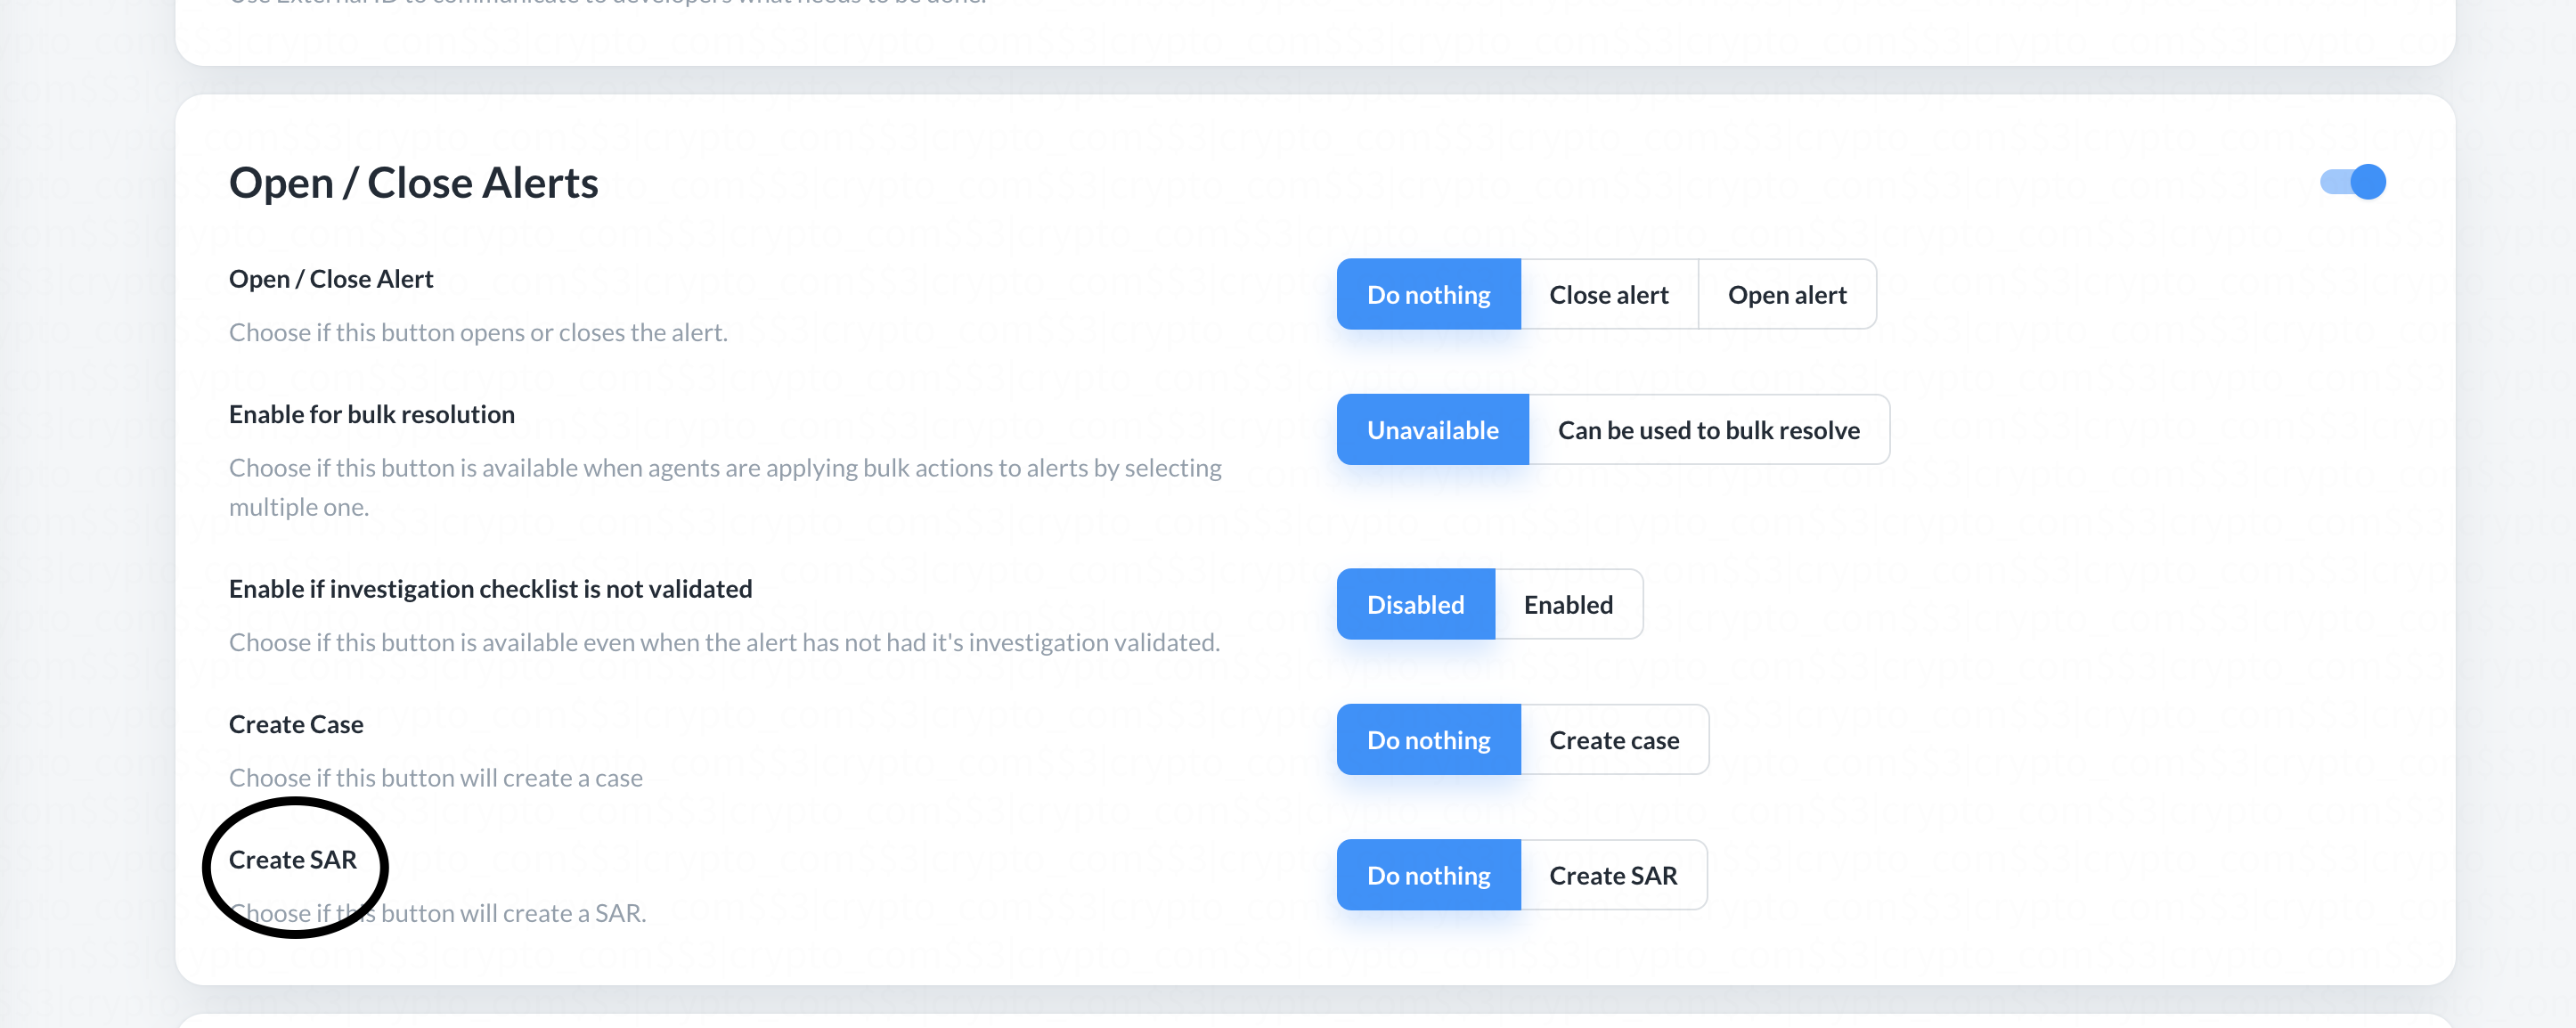2576x1028 pixels.
Task: Select Do nothing for Create SAR
Action: (x=1428, y=876)
